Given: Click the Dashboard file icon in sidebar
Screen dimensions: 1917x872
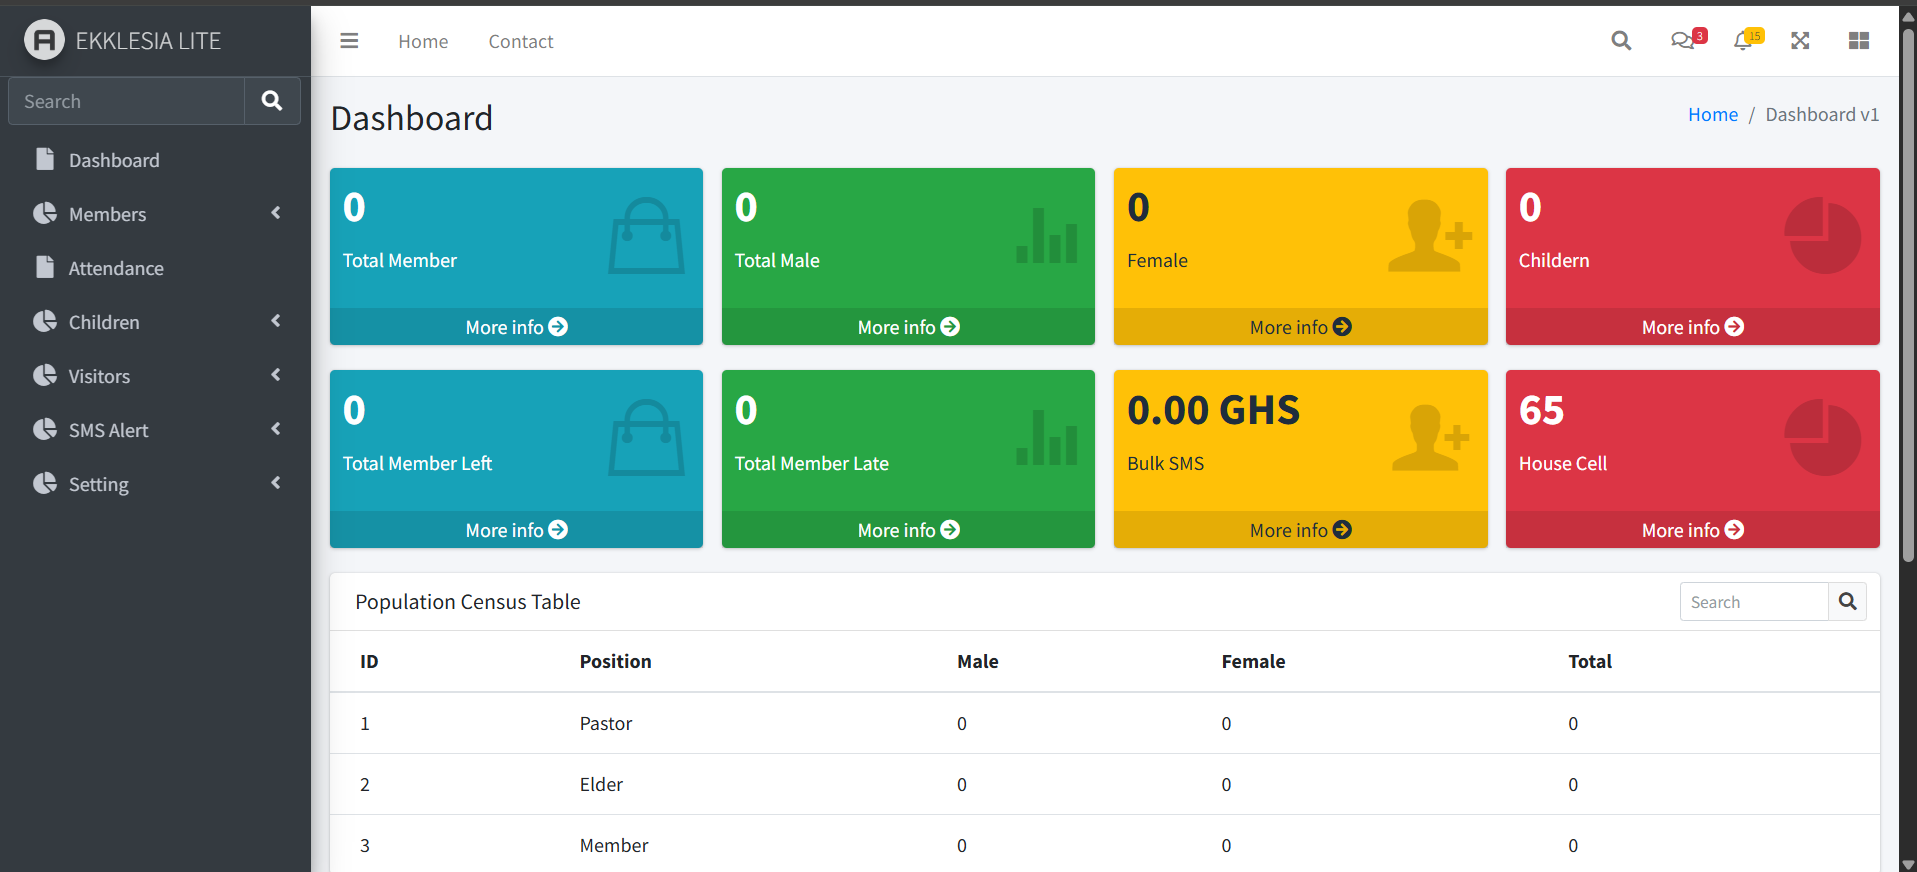Looking at the screenshot, I should coord(44,159).
